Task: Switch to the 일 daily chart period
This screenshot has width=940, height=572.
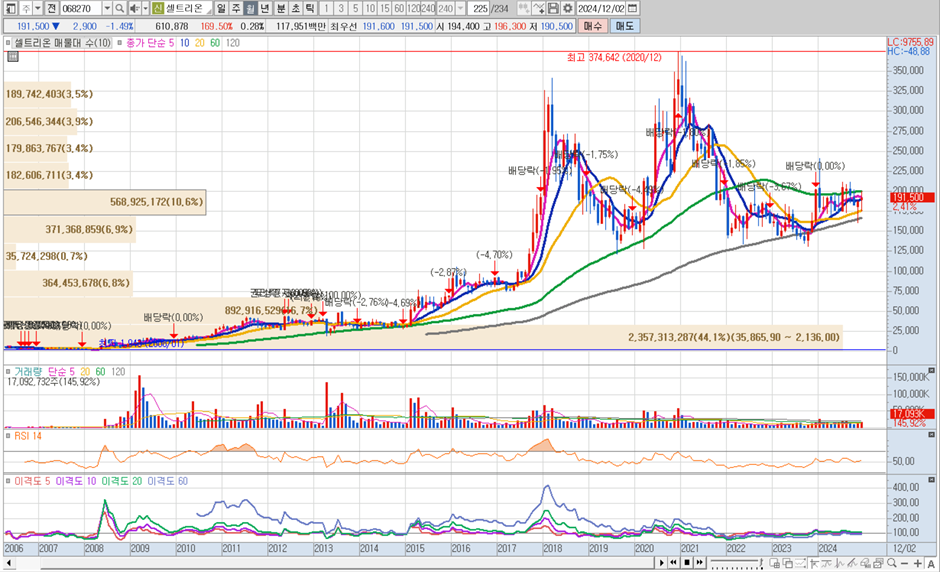Action: click(x=222, y=8)
